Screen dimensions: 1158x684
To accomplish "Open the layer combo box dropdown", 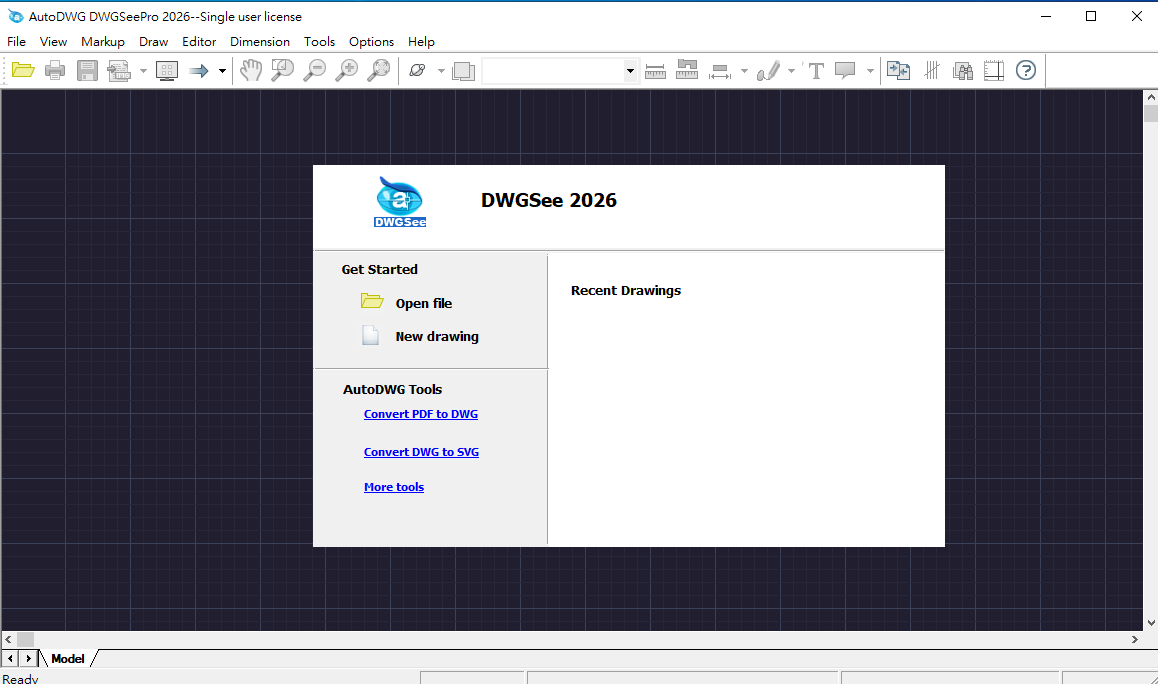I will pyautogui.click(x=630, y=70).
